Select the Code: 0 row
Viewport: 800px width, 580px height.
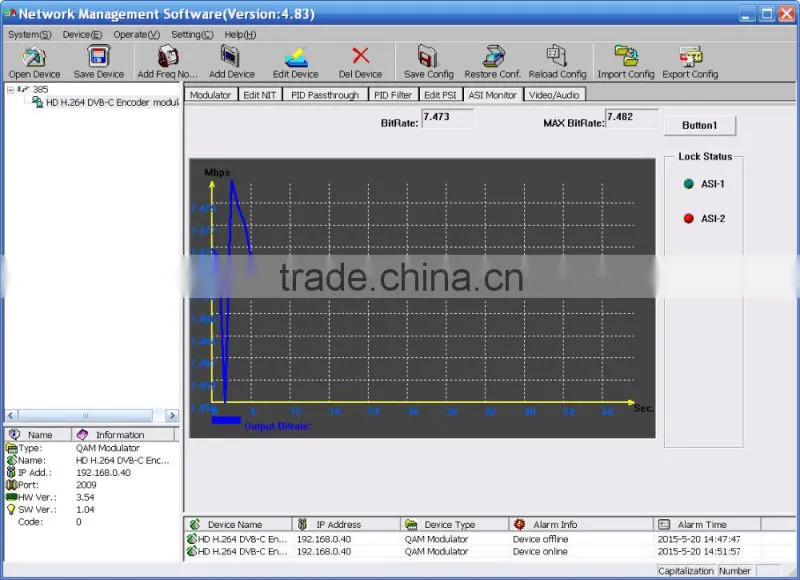pos(92,521)
